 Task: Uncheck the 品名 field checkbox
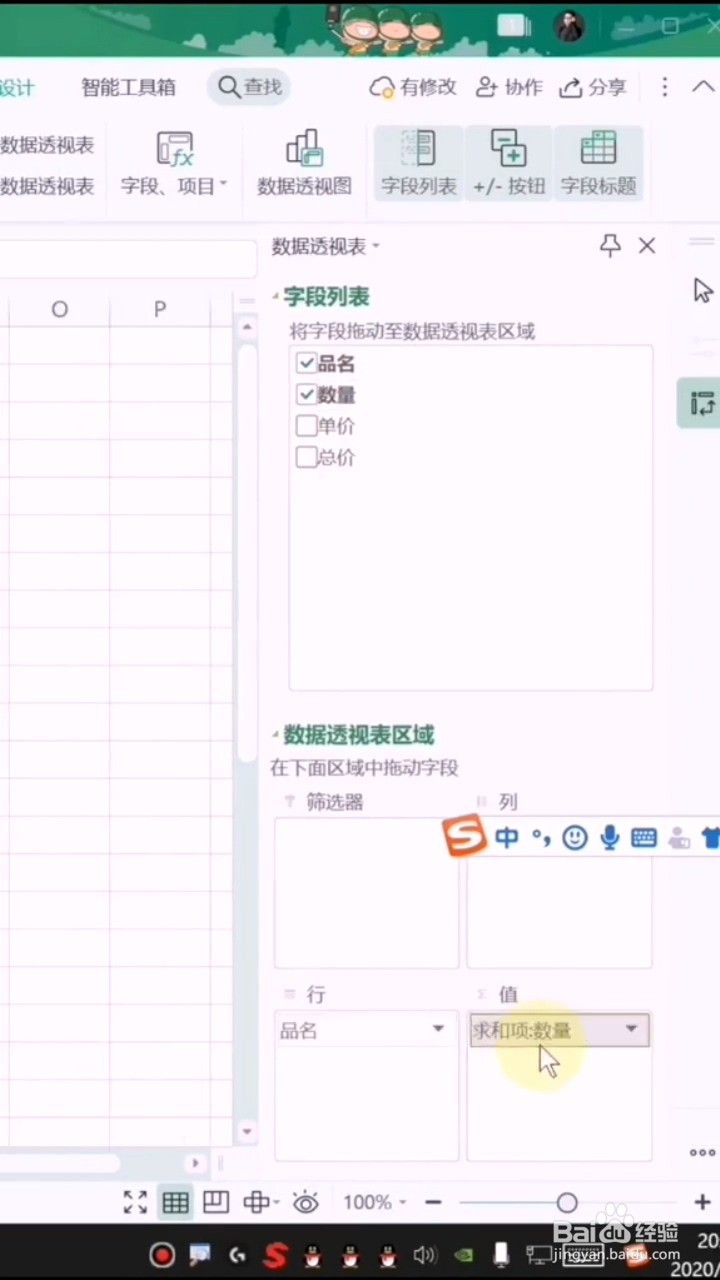[x=306, y=364]
